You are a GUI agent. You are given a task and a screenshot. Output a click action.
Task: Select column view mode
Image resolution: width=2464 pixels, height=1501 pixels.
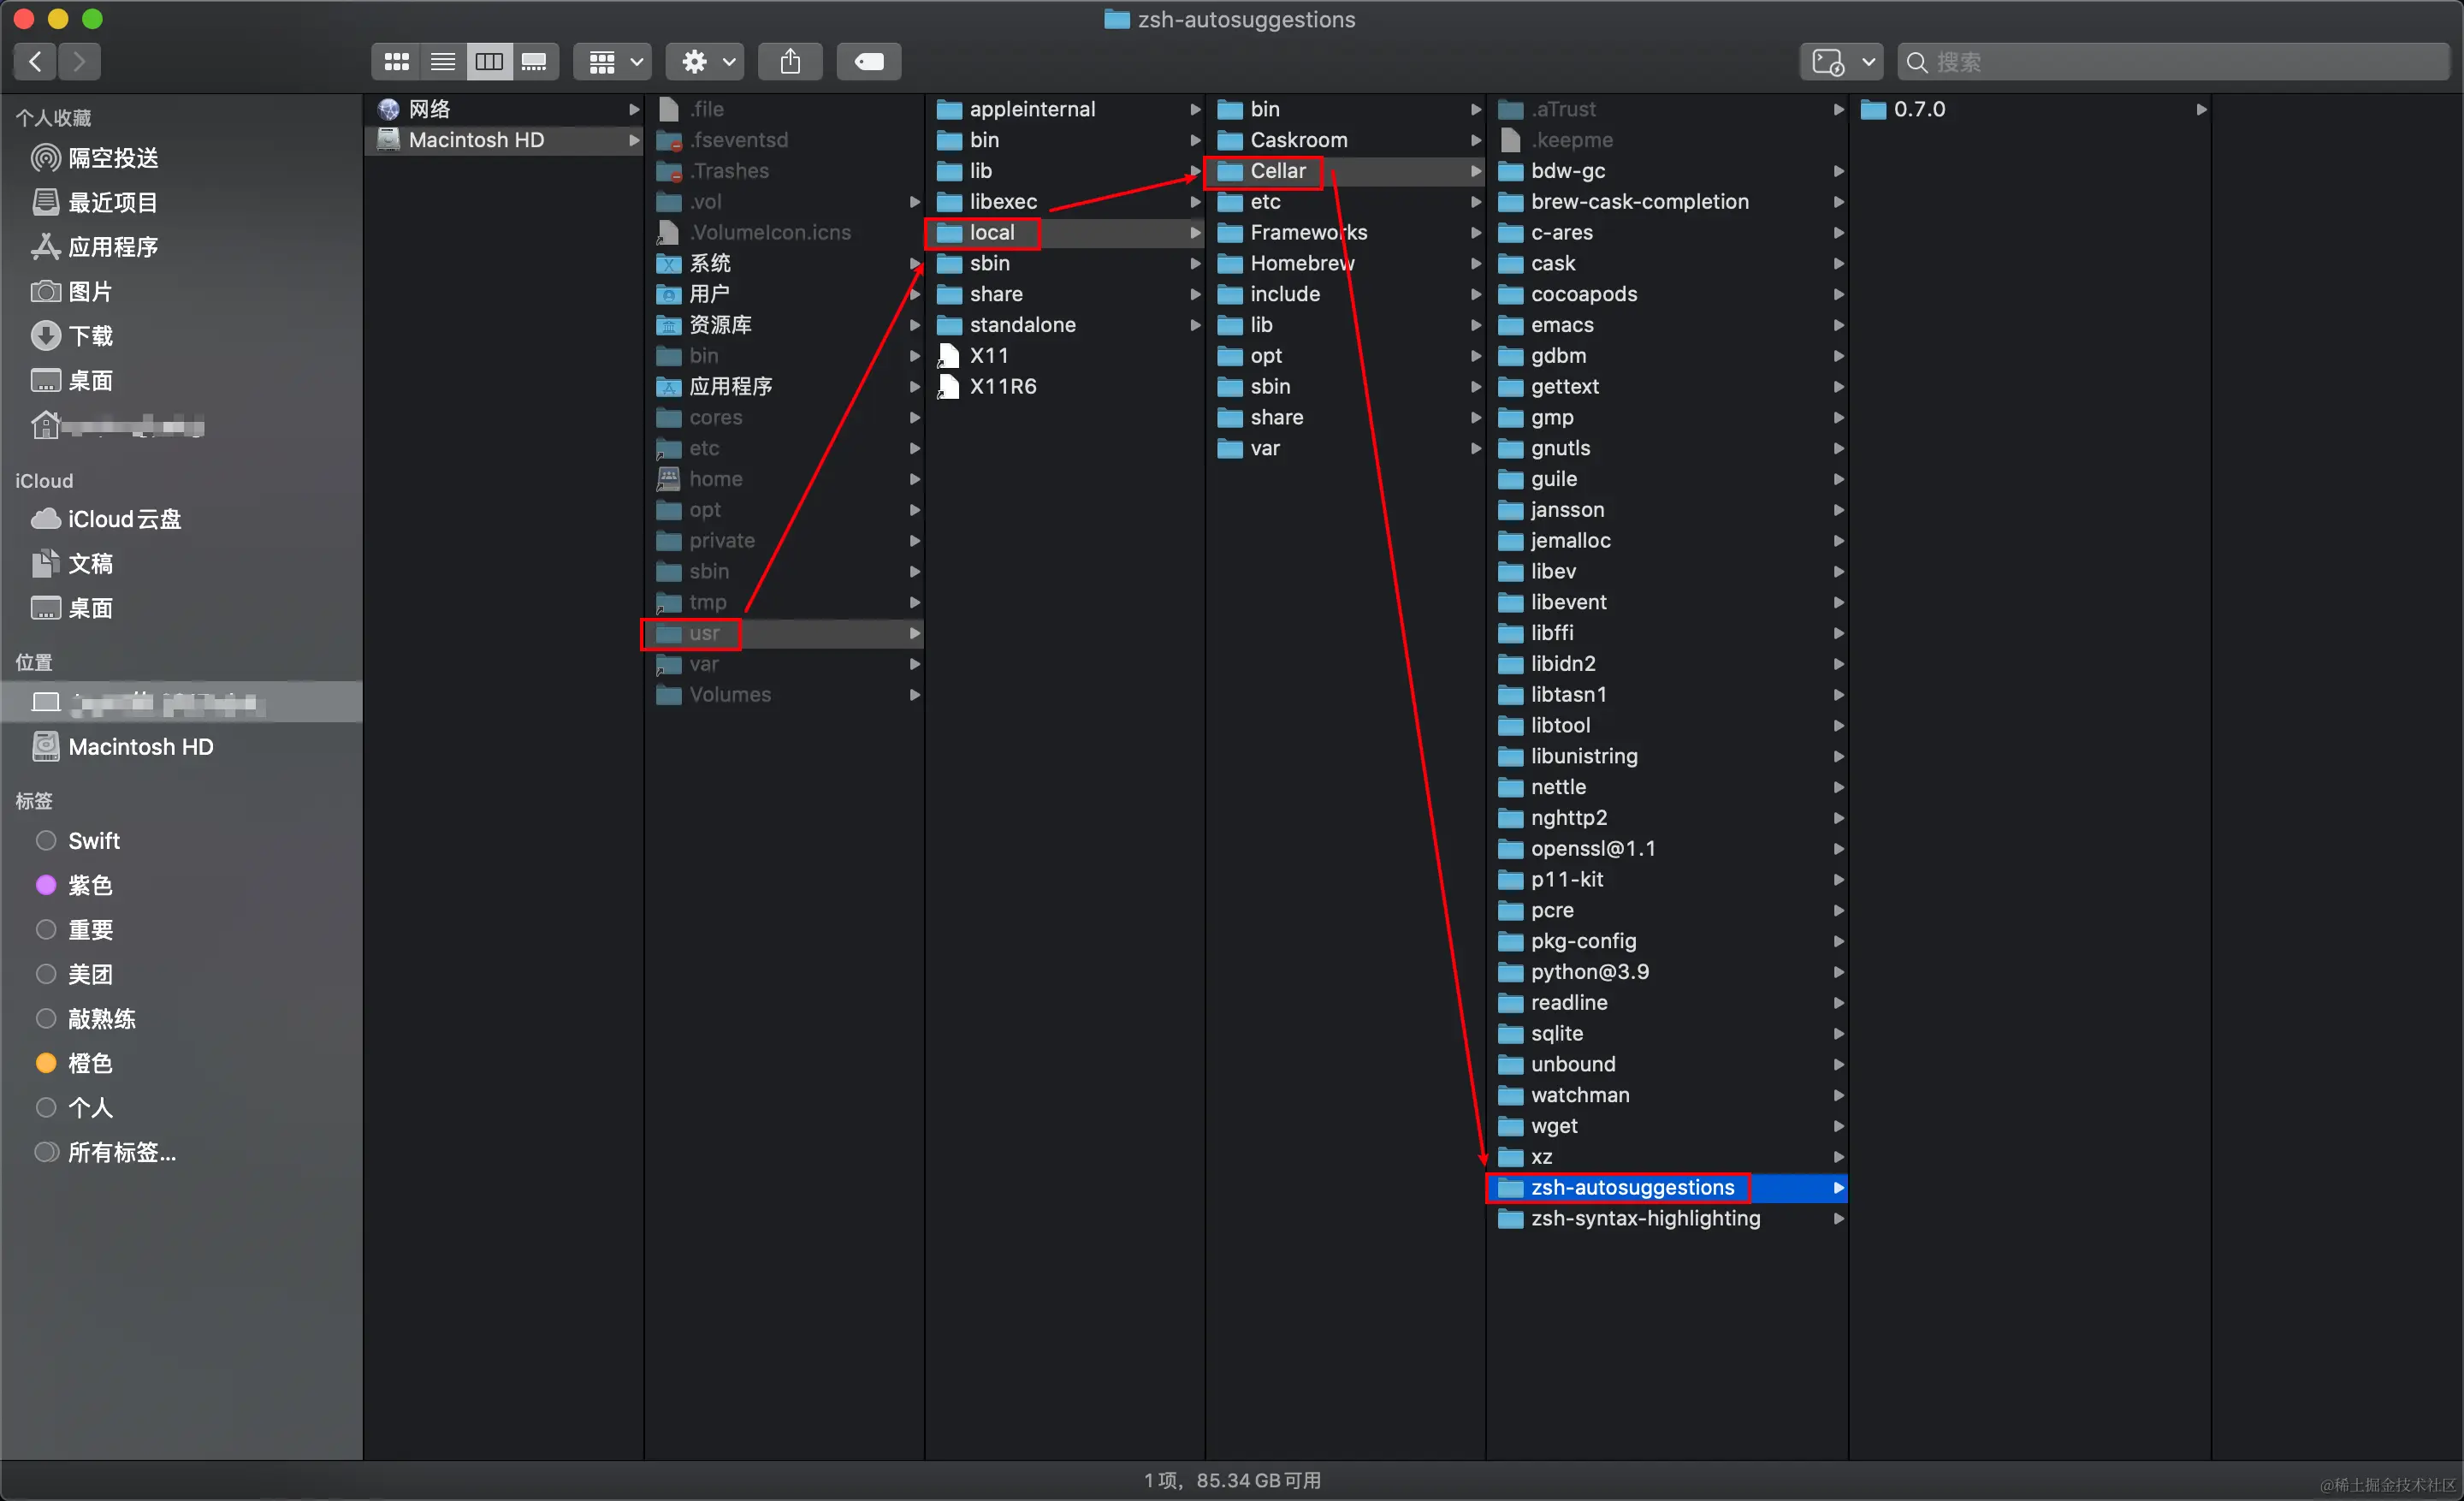[x=489, y=62]
